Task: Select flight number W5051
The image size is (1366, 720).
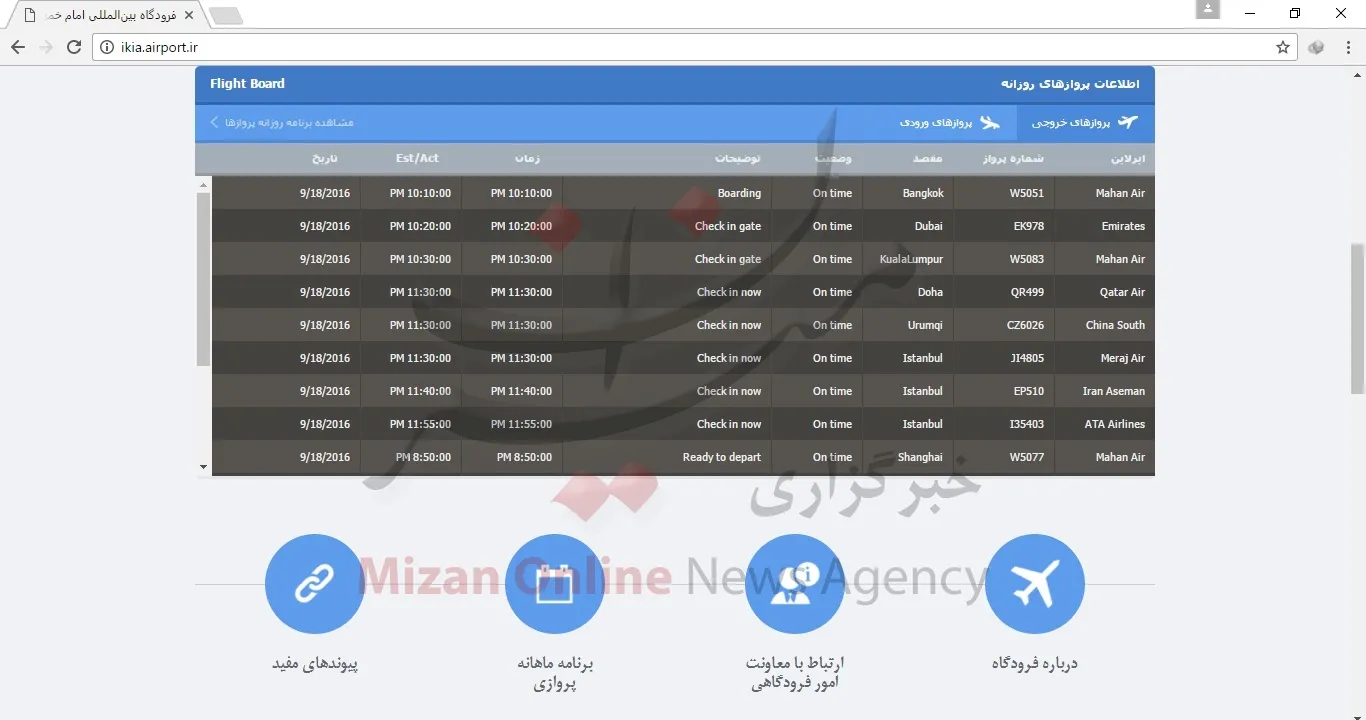Action: [1027, 193]
